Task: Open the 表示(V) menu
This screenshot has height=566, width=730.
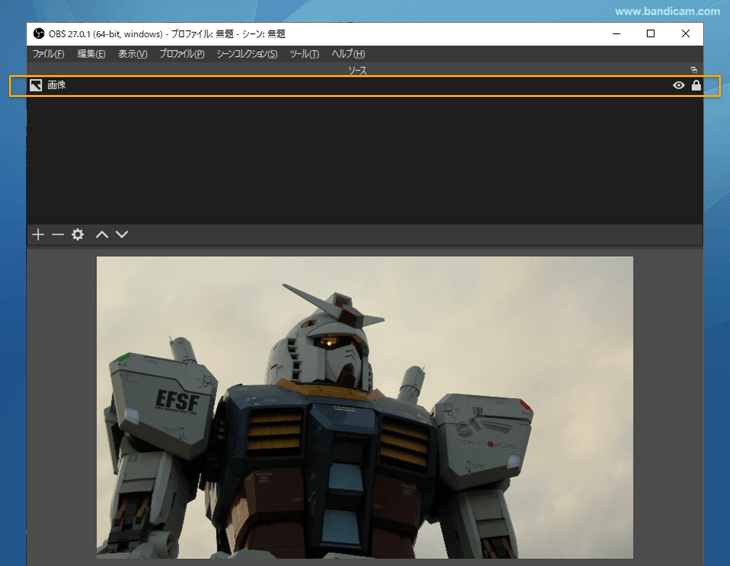Action: (133, 54)
